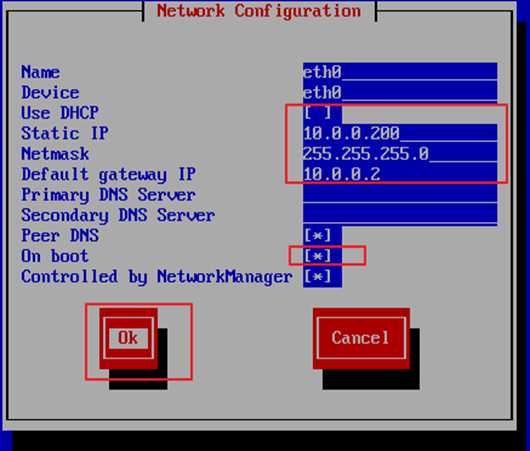Click the Ok button
This screenshot has width=530, height=451.
coord(128,338)
